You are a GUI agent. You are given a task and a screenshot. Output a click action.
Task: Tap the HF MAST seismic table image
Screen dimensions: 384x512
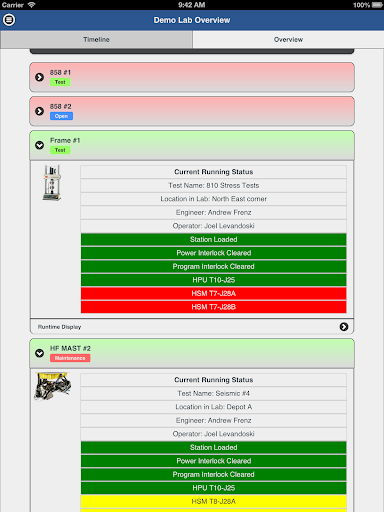coord(53,386)
